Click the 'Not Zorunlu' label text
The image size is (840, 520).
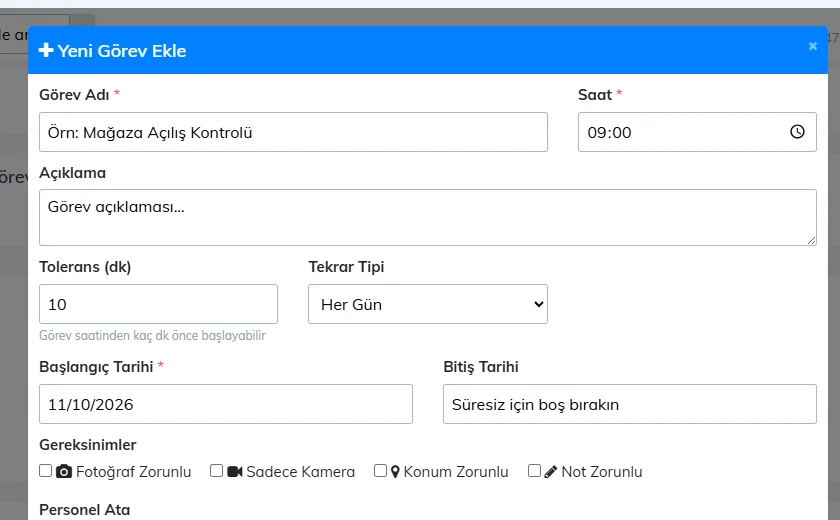tap(602, 472)
